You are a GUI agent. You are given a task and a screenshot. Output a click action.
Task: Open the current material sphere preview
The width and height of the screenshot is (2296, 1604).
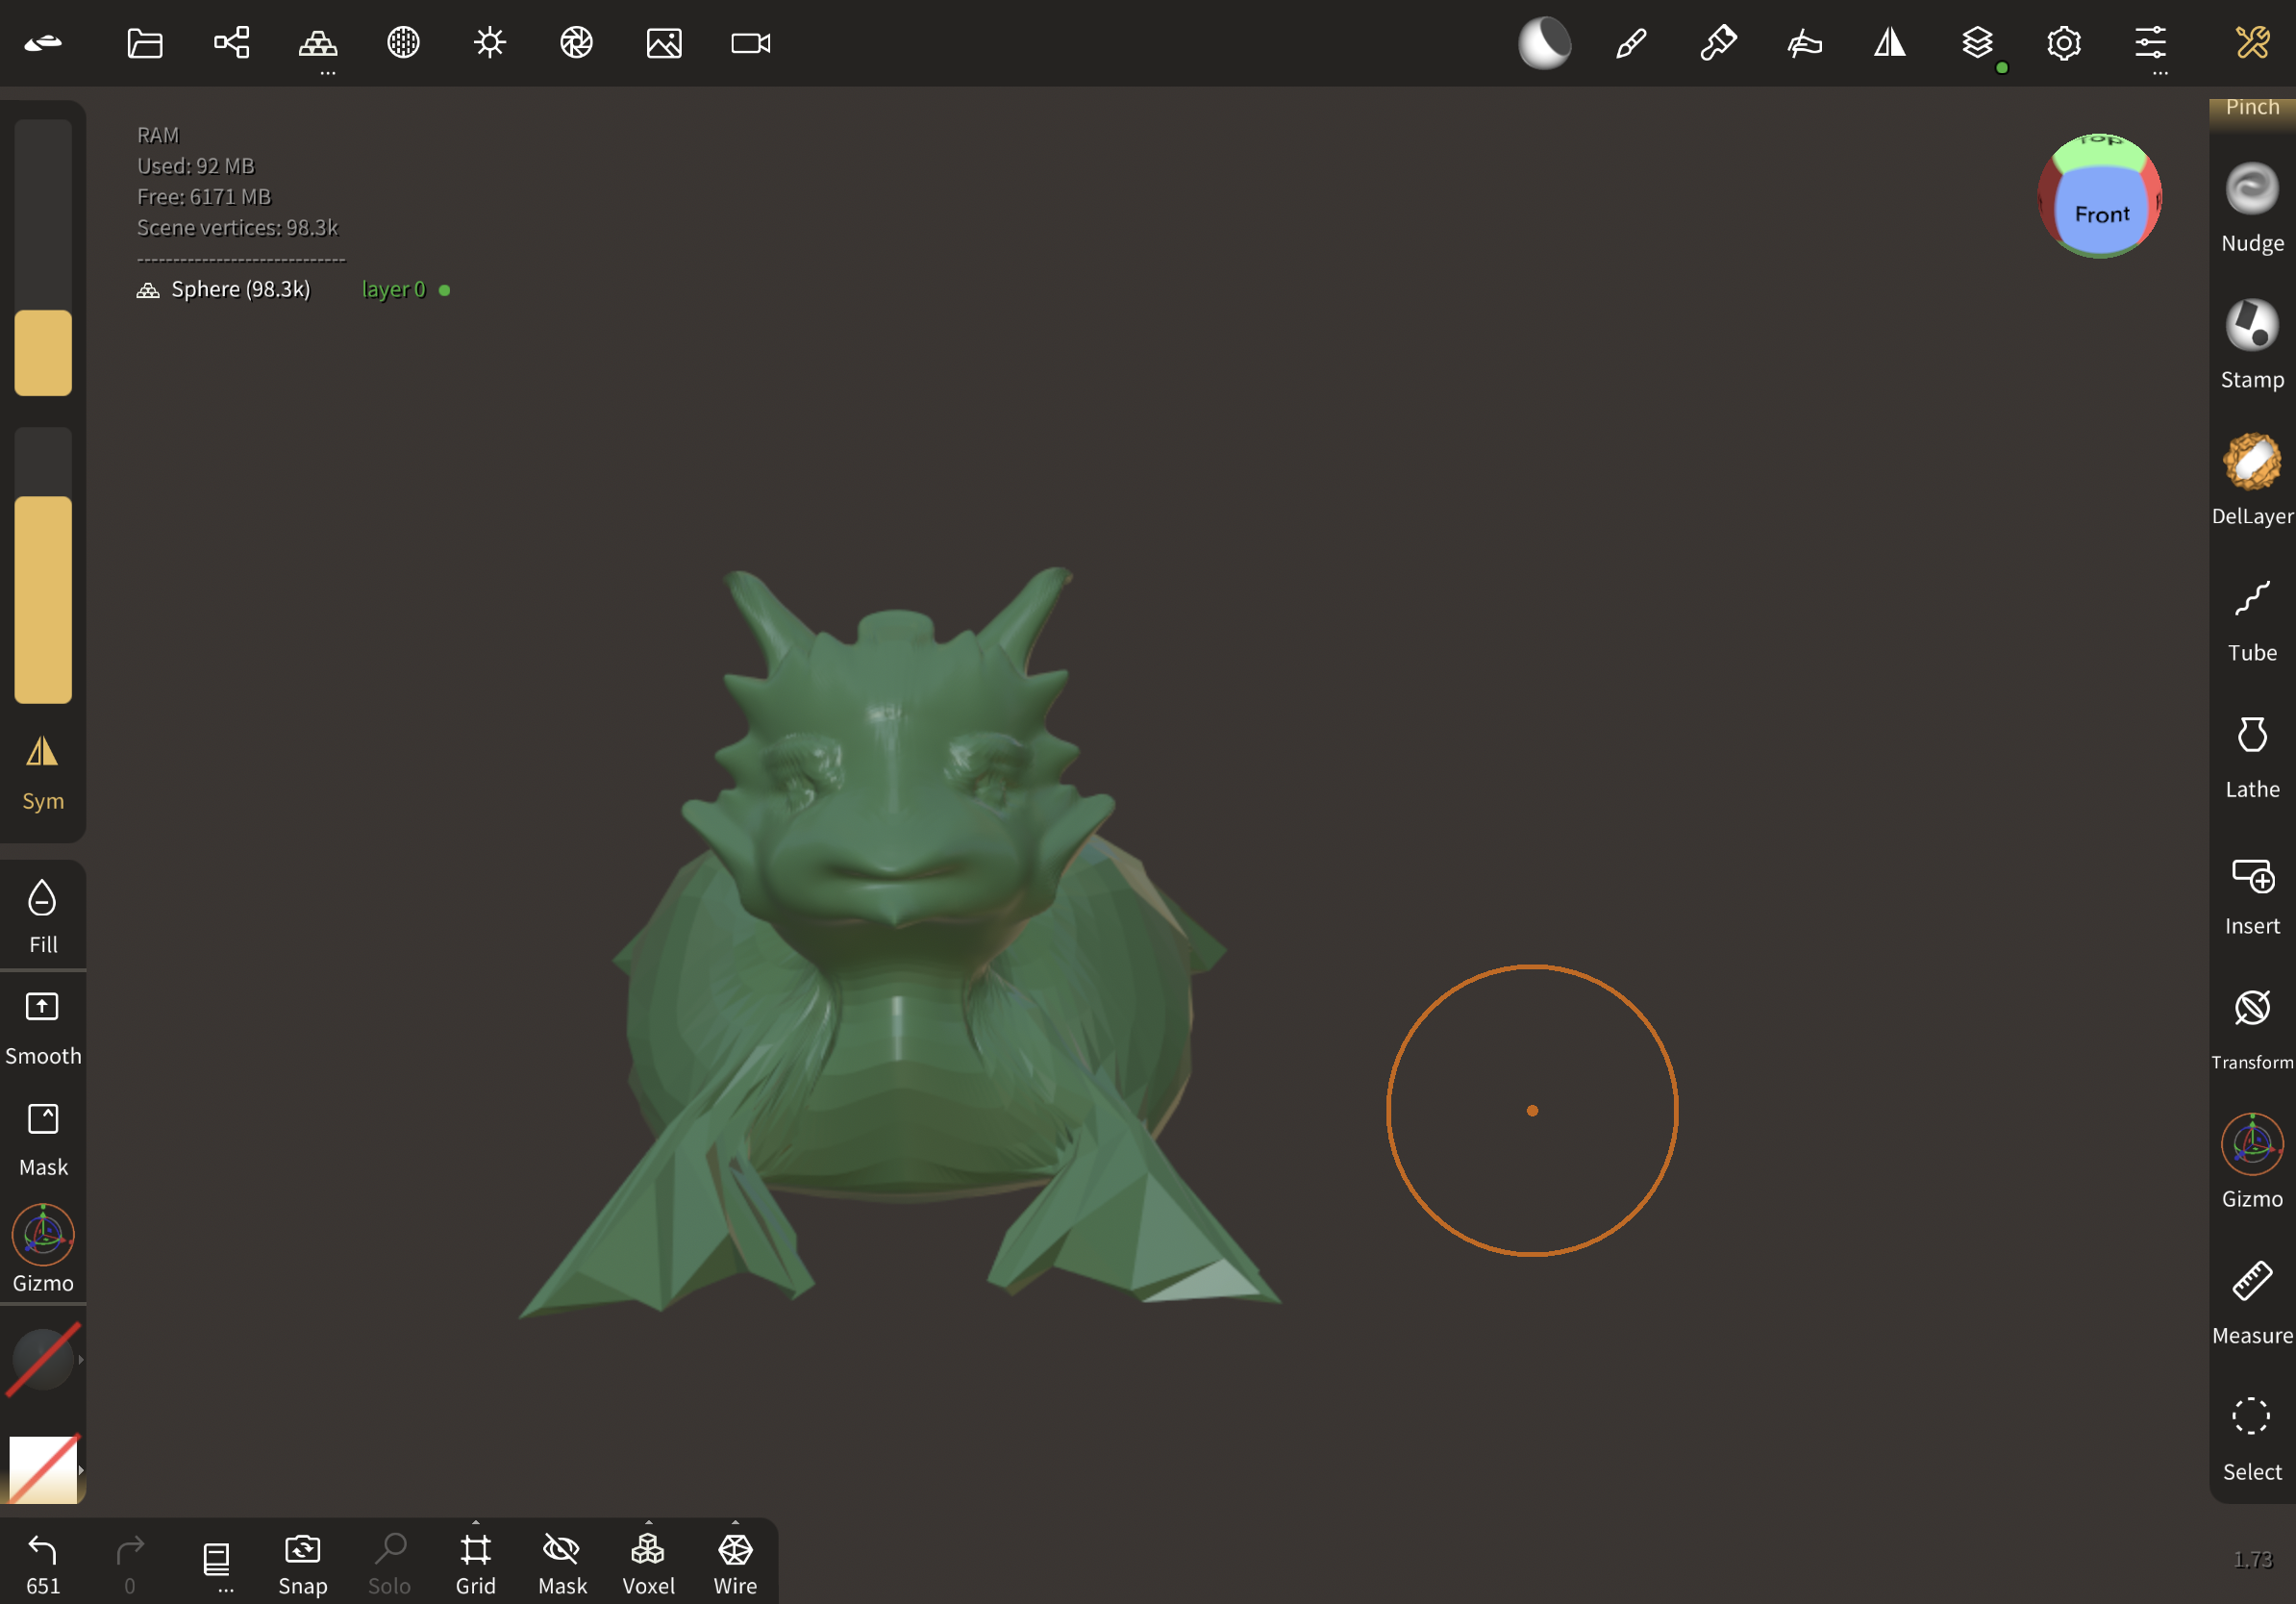click(1544, 43)
